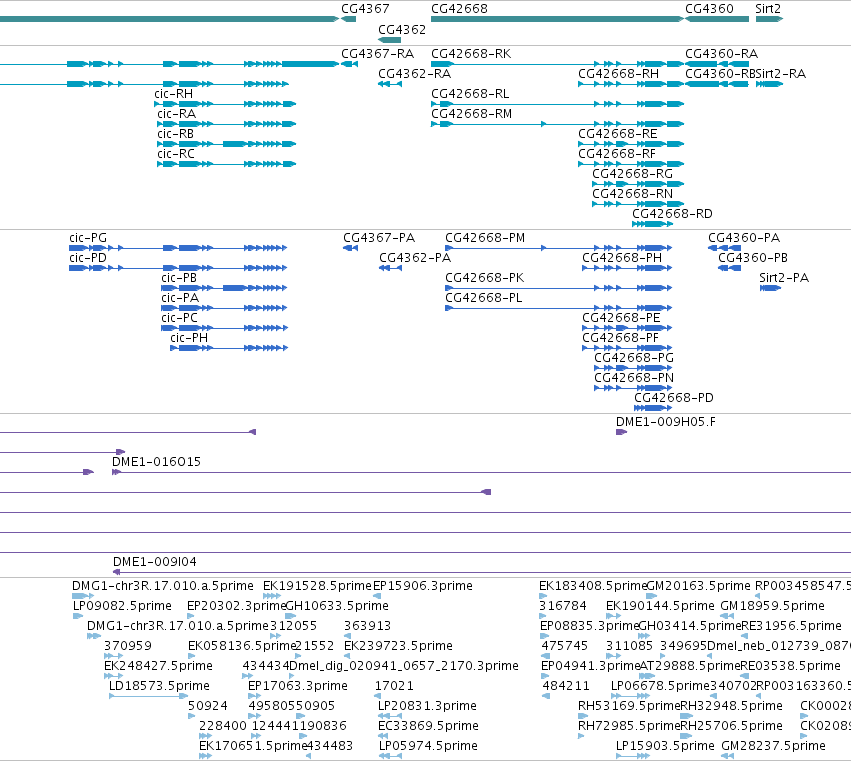The image size is (851, 761).
Task: Select the EK183408.5prime EST label
Action: [x=593, y=586]
